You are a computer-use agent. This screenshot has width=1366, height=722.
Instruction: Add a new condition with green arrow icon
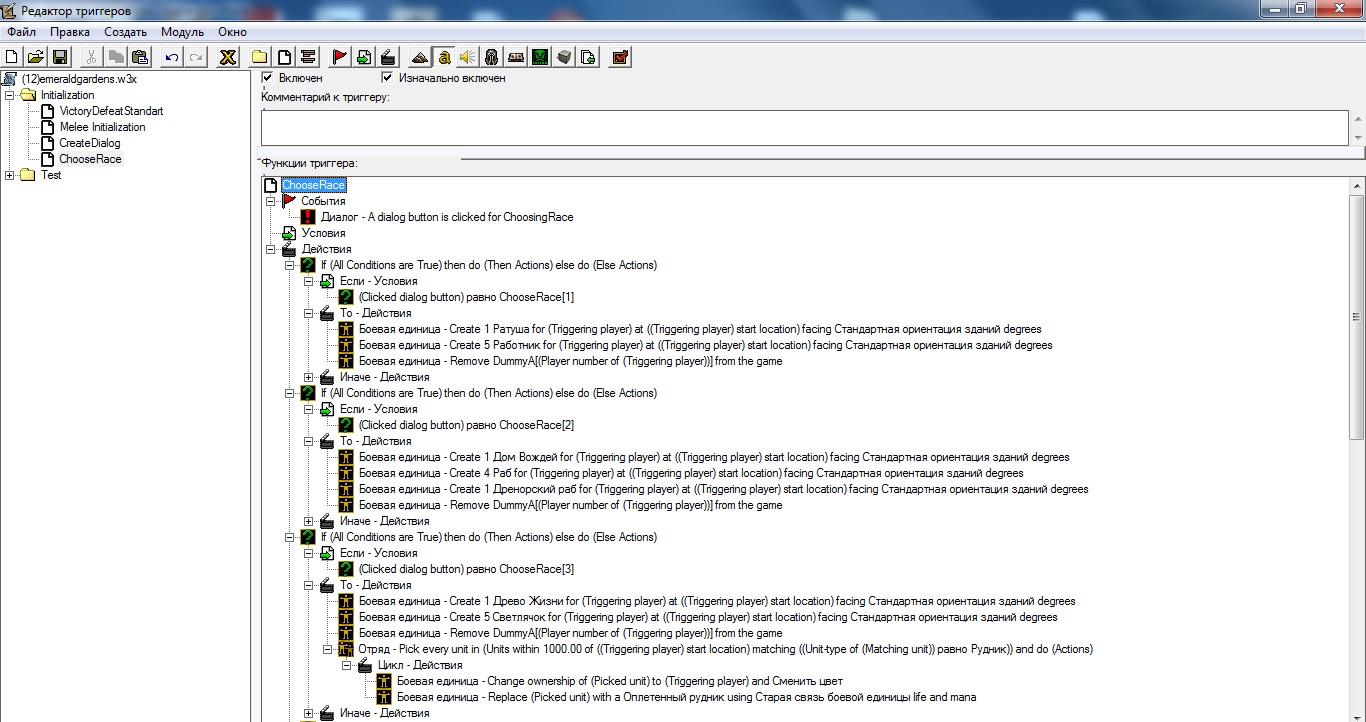364,57
